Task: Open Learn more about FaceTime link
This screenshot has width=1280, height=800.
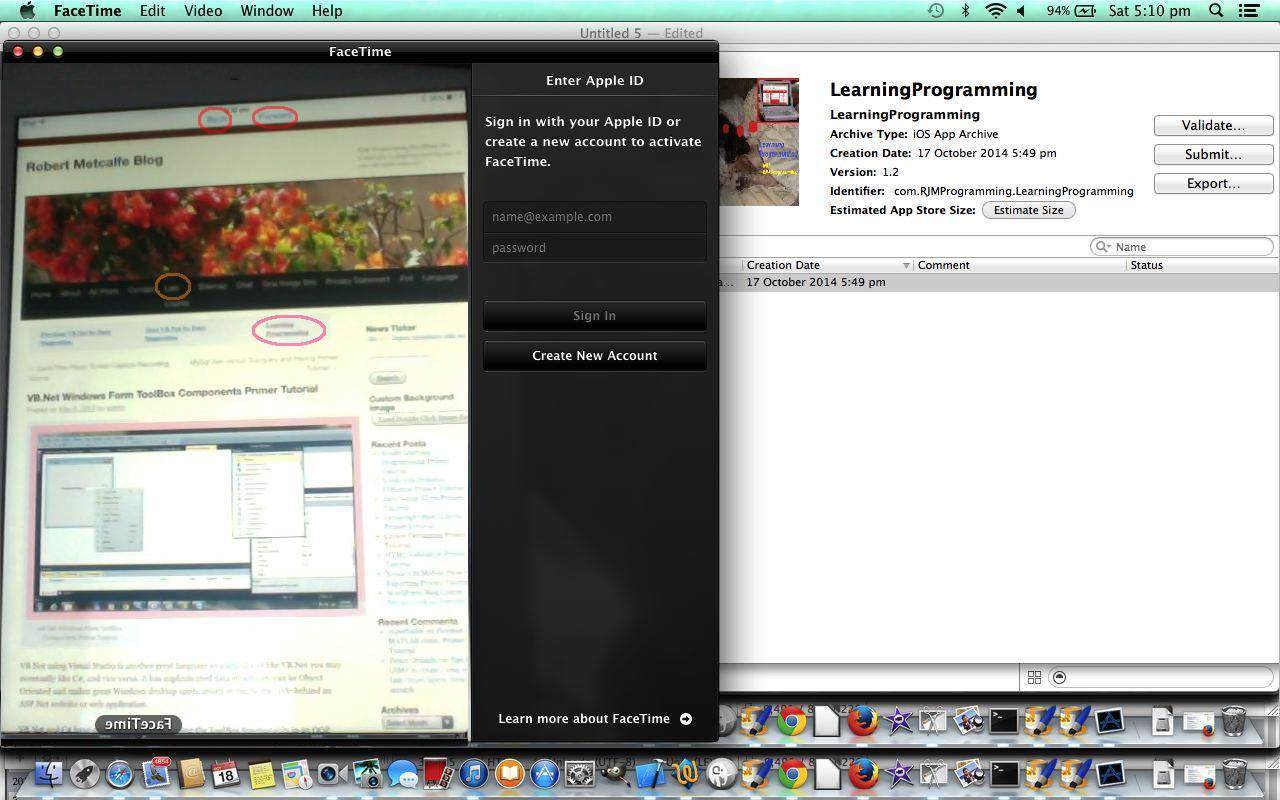Action: click(584, 719)
